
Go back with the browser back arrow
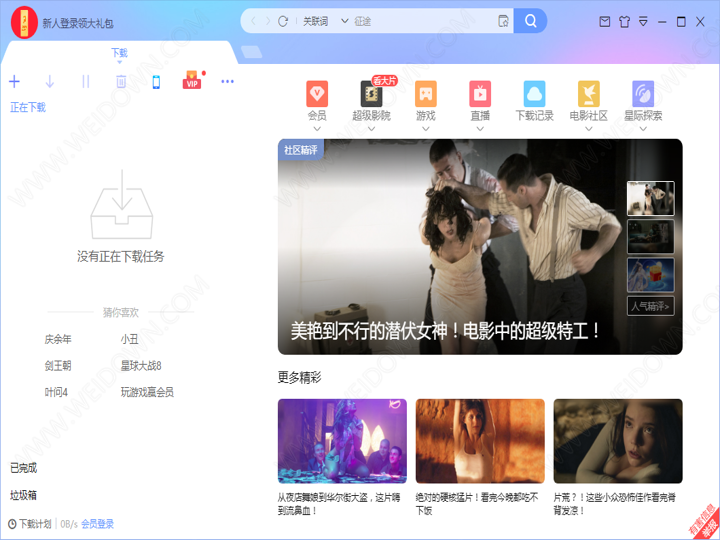[253, 21]
